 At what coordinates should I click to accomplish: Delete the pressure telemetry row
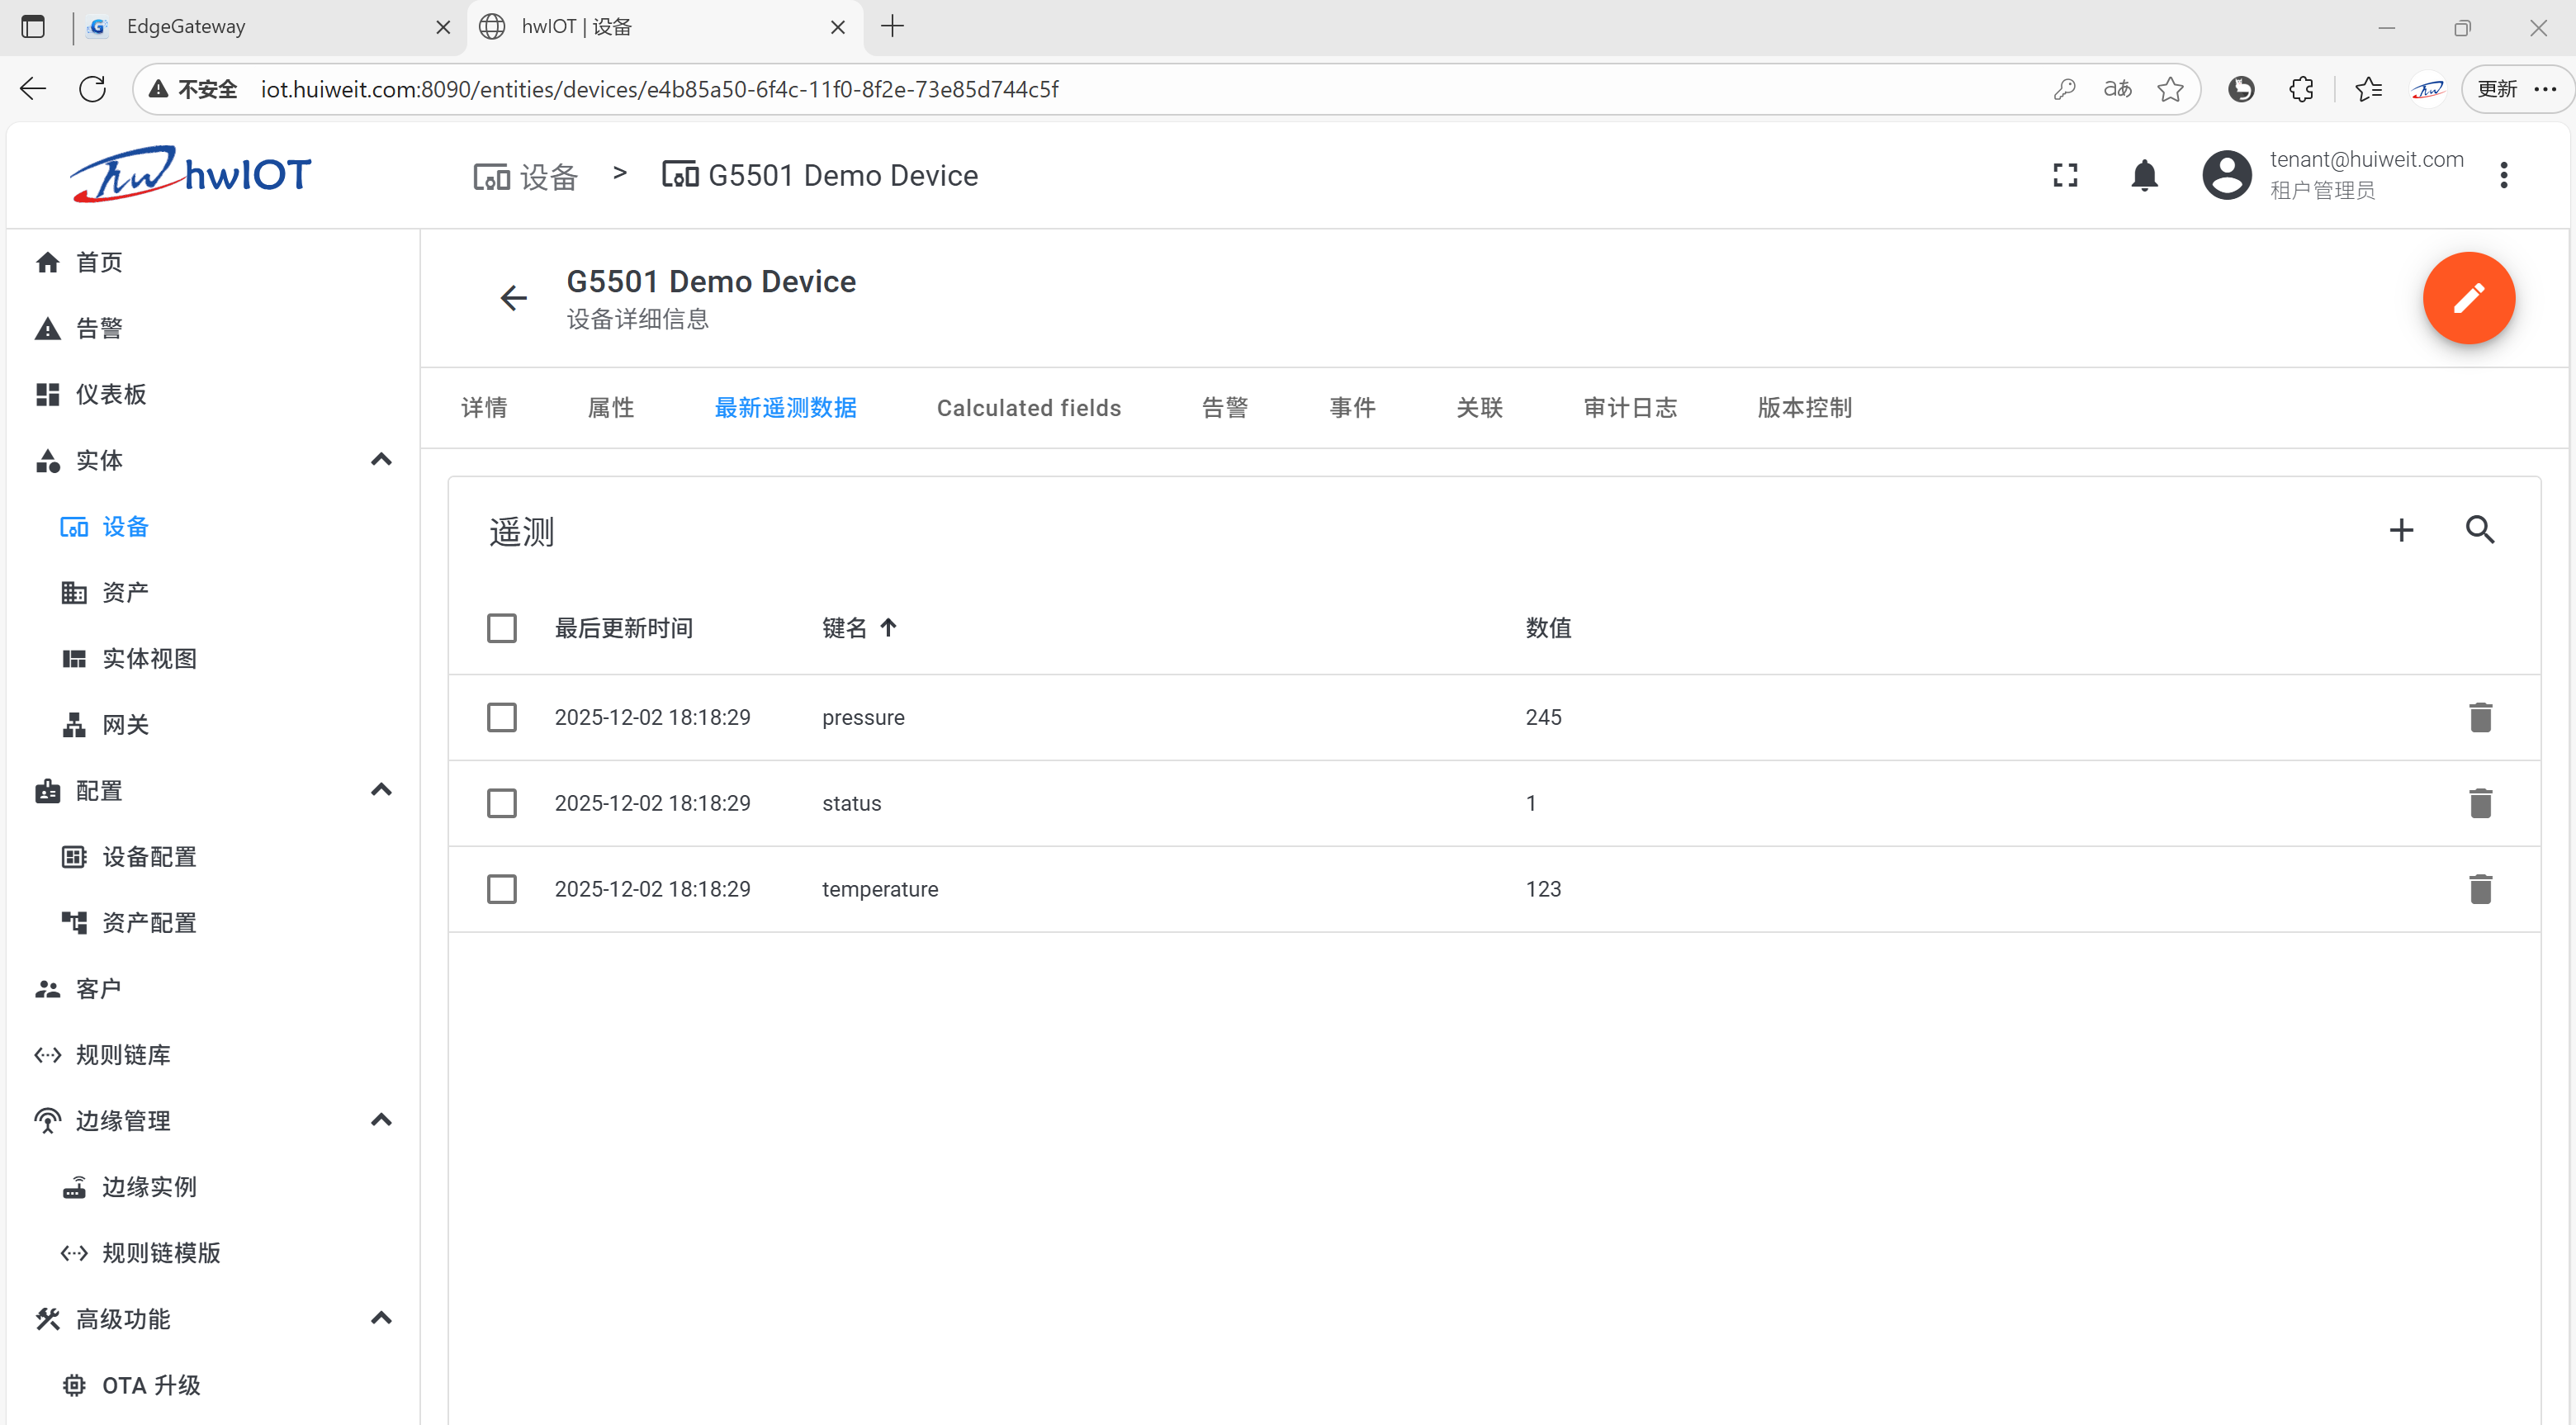coord(2479,717)
